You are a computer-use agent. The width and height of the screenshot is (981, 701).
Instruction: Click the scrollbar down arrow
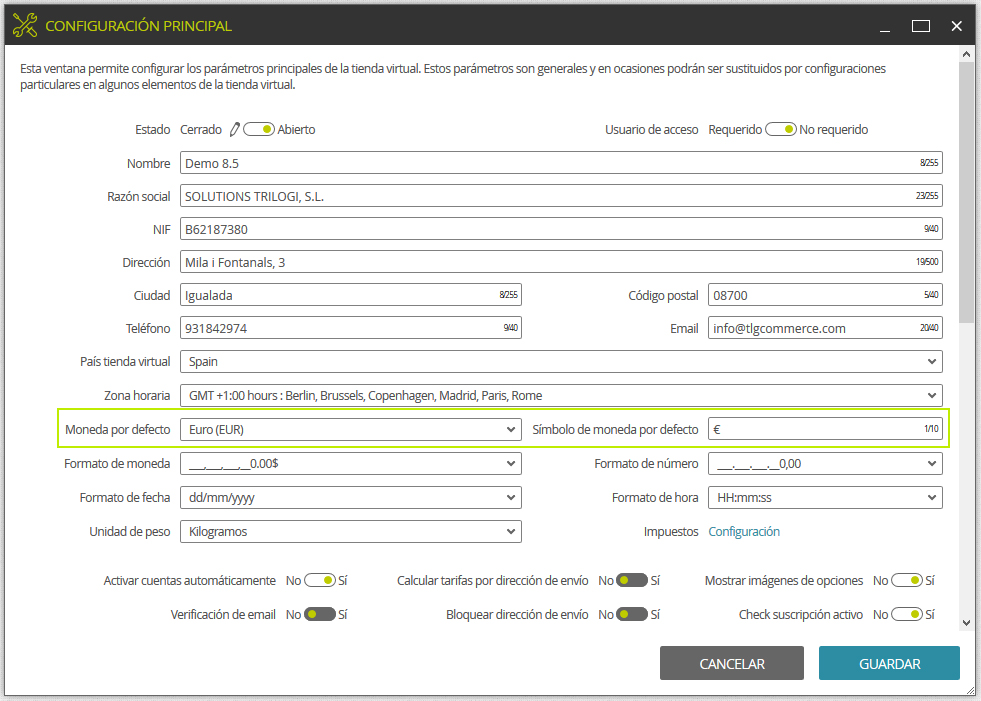966,623
